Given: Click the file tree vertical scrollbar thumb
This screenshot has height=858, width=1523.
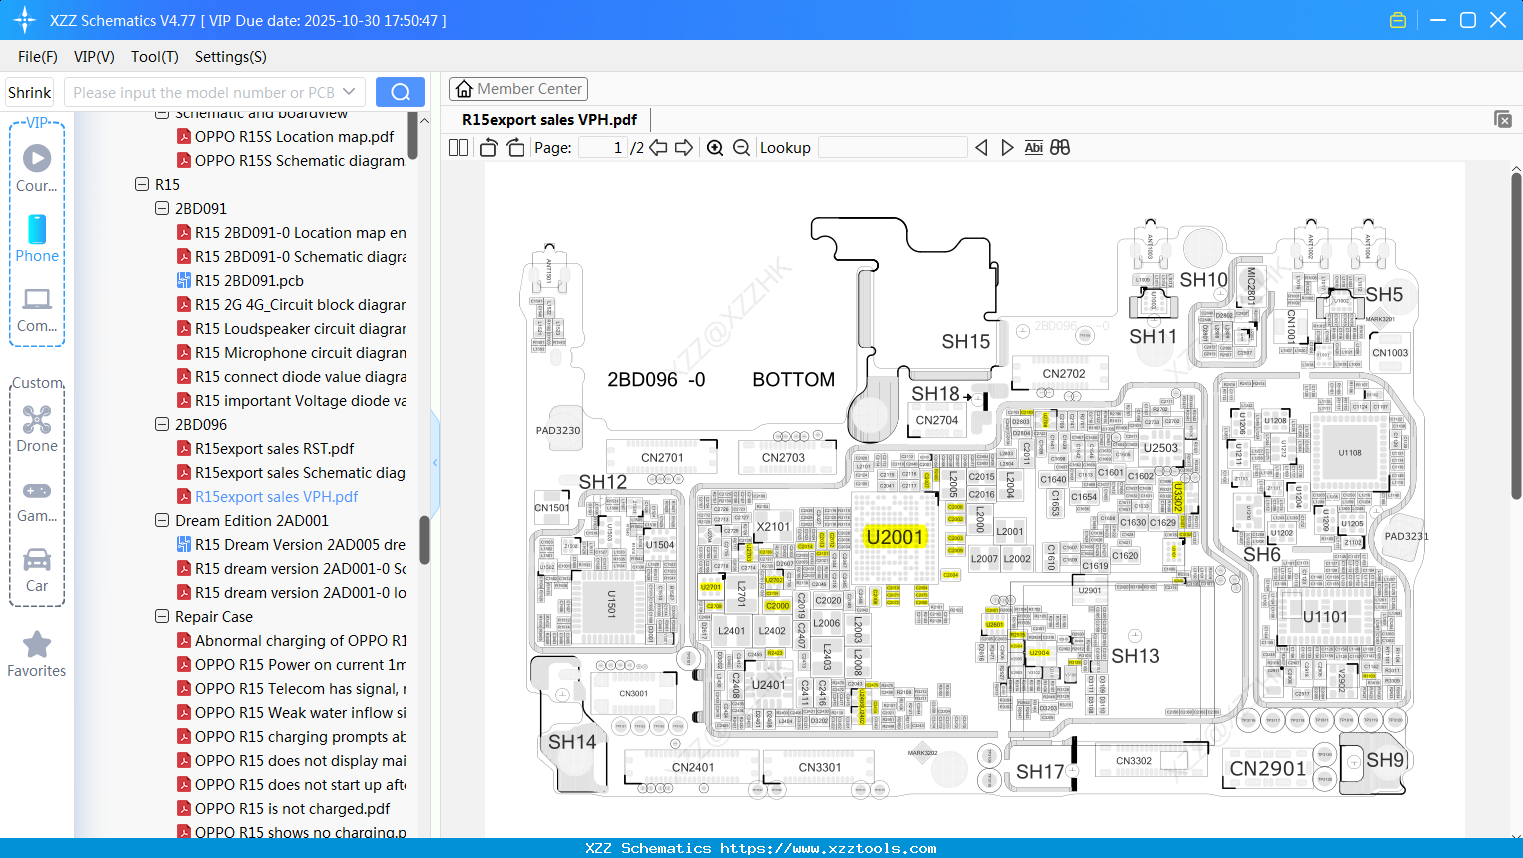Looking at the screenshot, I should coord(424,540).
